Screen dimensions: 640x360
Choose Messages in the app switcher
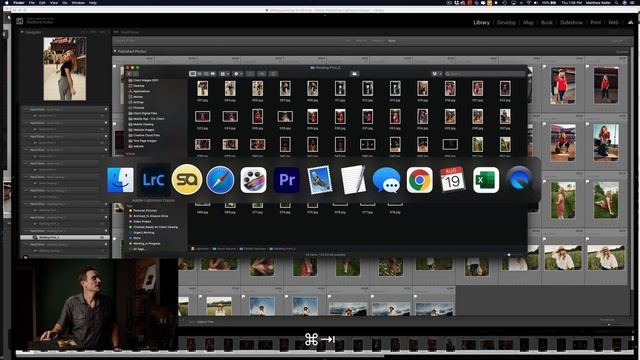tap(386, 180)
